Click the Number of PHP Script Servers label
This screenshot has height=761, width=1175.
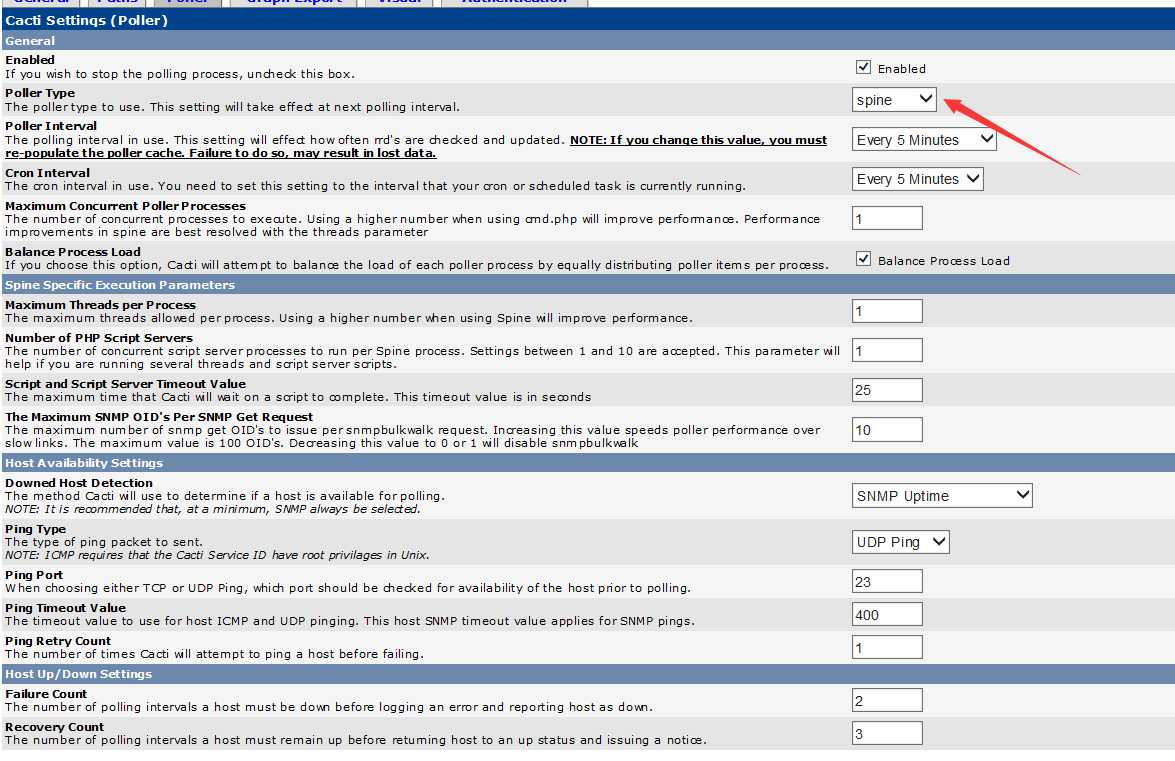(x=99, y=338)
